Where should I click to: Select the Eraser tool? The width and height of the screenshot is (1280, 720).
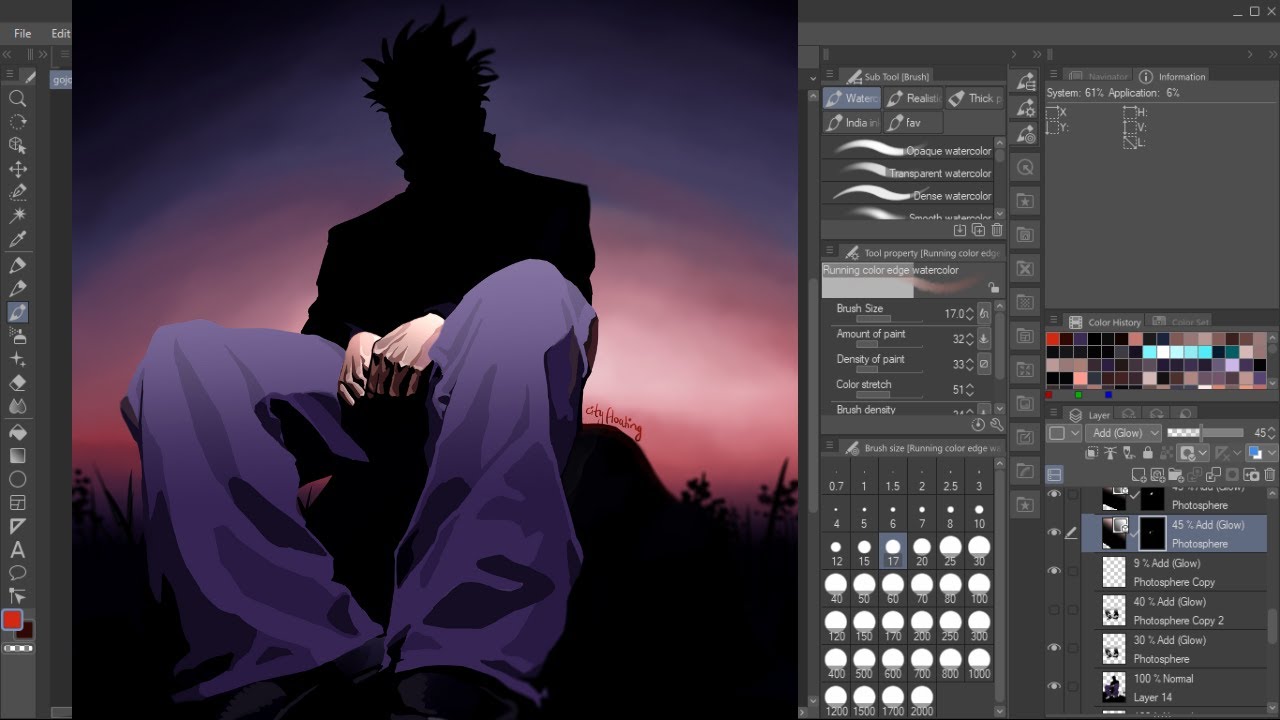18,383
